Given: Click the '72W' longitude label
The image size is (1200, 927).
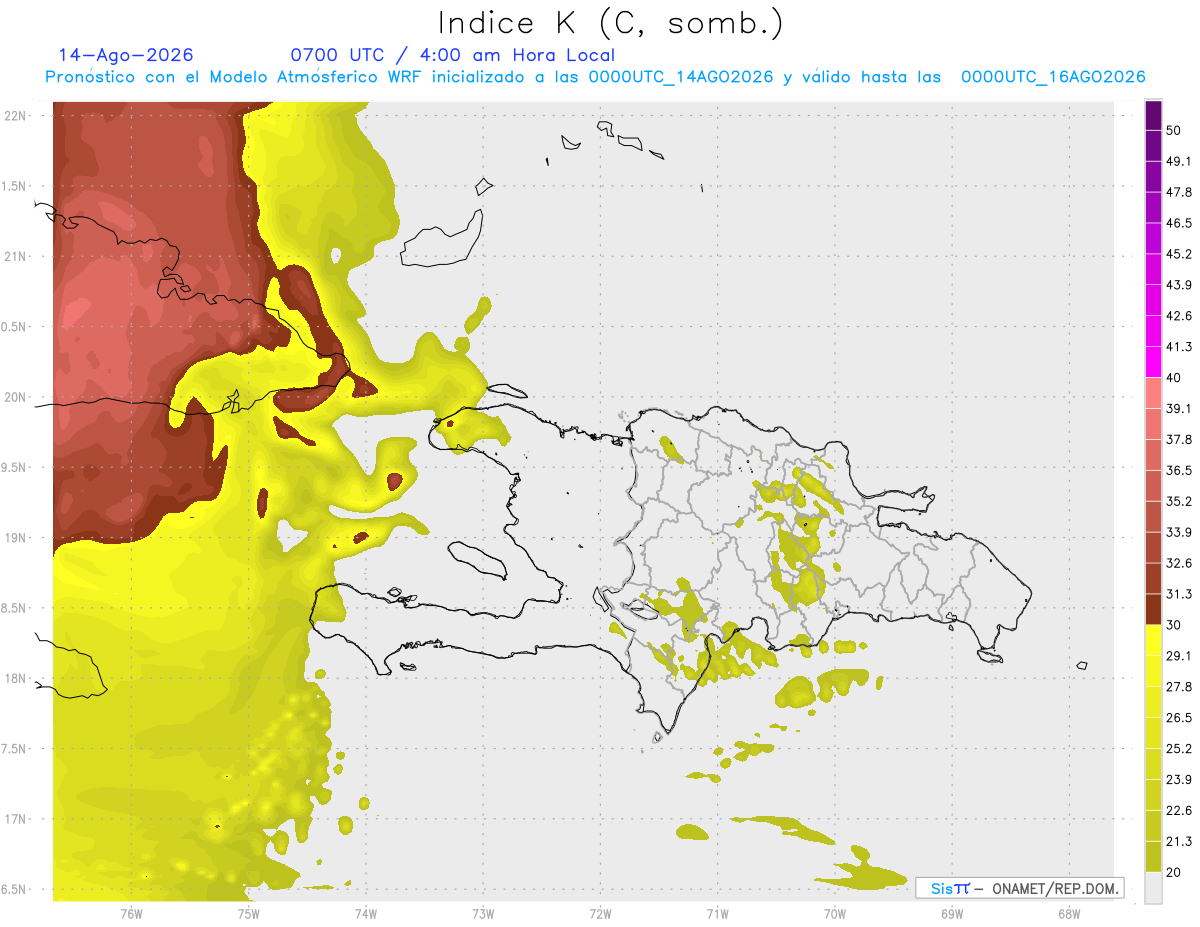Looking at the screenshot, I should click(600, 913).
